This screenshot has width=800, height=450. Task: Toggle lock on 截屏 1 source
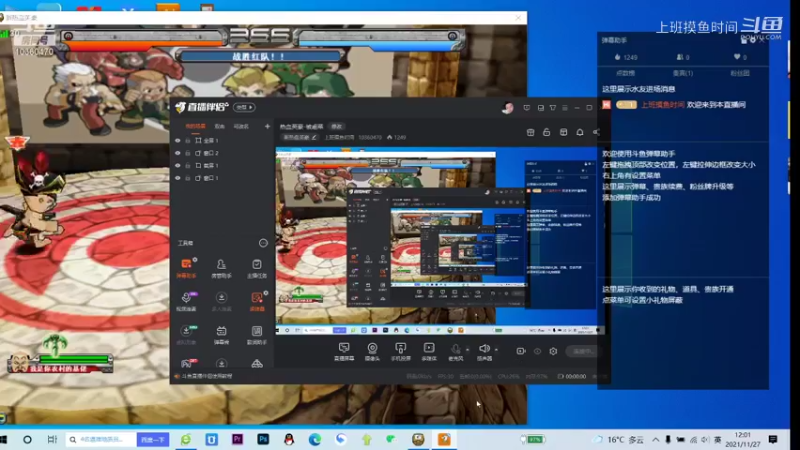click(188, 166)
